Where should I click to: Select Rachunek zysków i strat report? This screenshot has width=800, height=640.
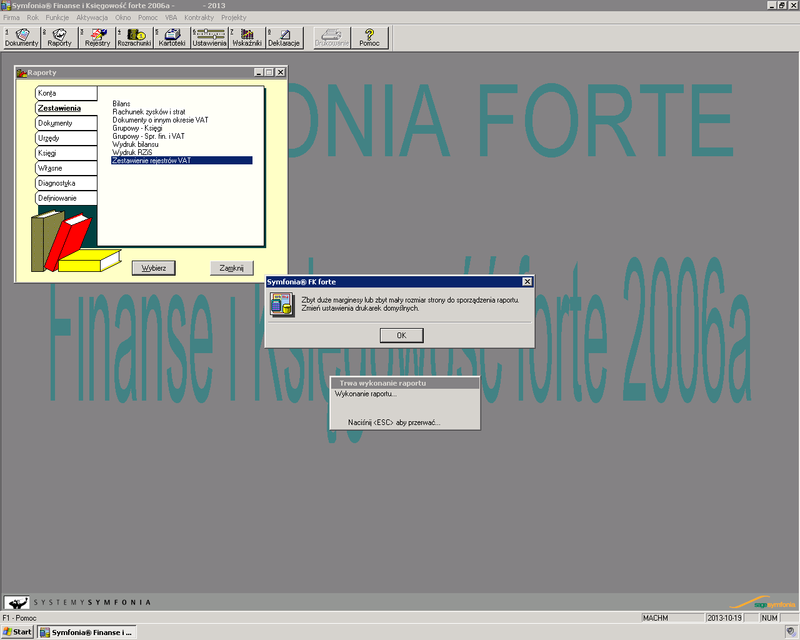pyautogui.click(x=149, y=112)
